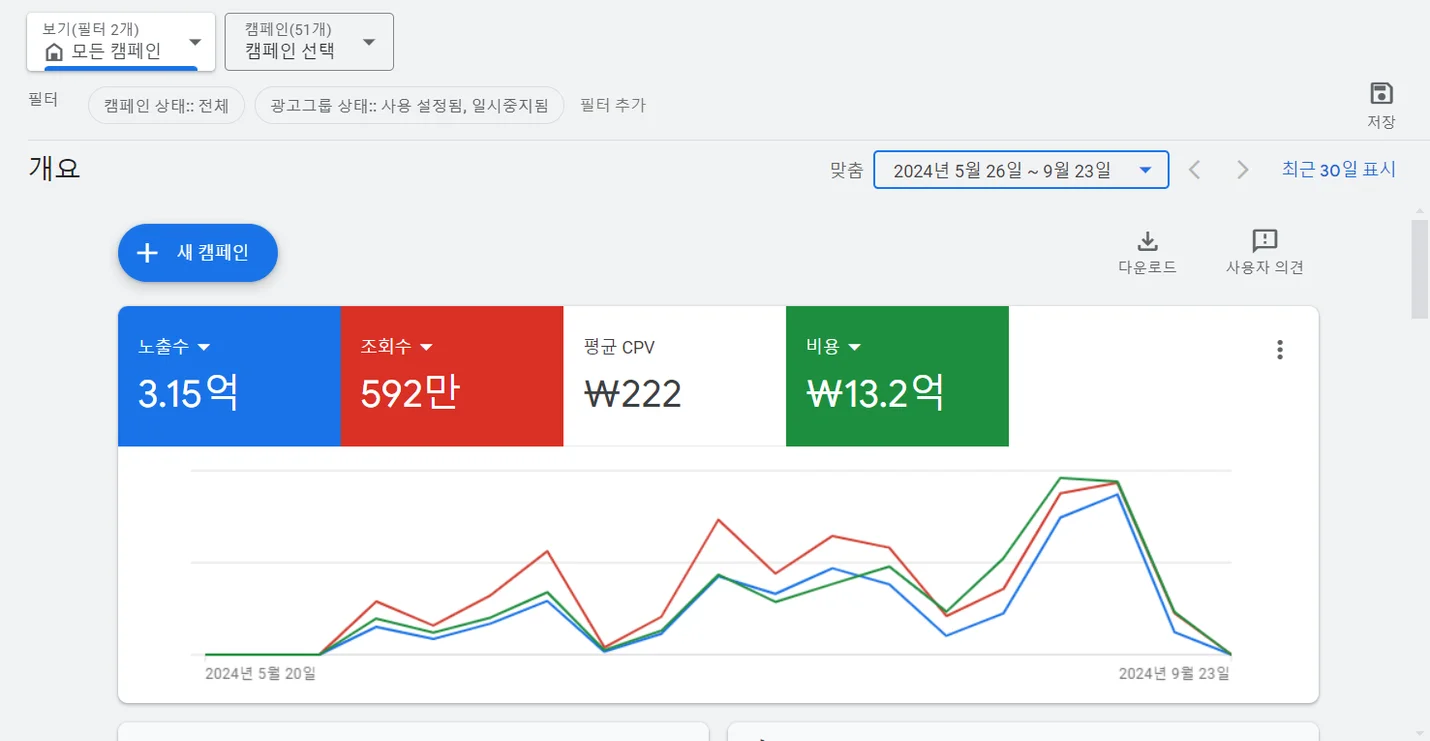Expand the 비용 metric dropdown
Viewport: 1430px width, 741px height.
(x=855, y=347)
